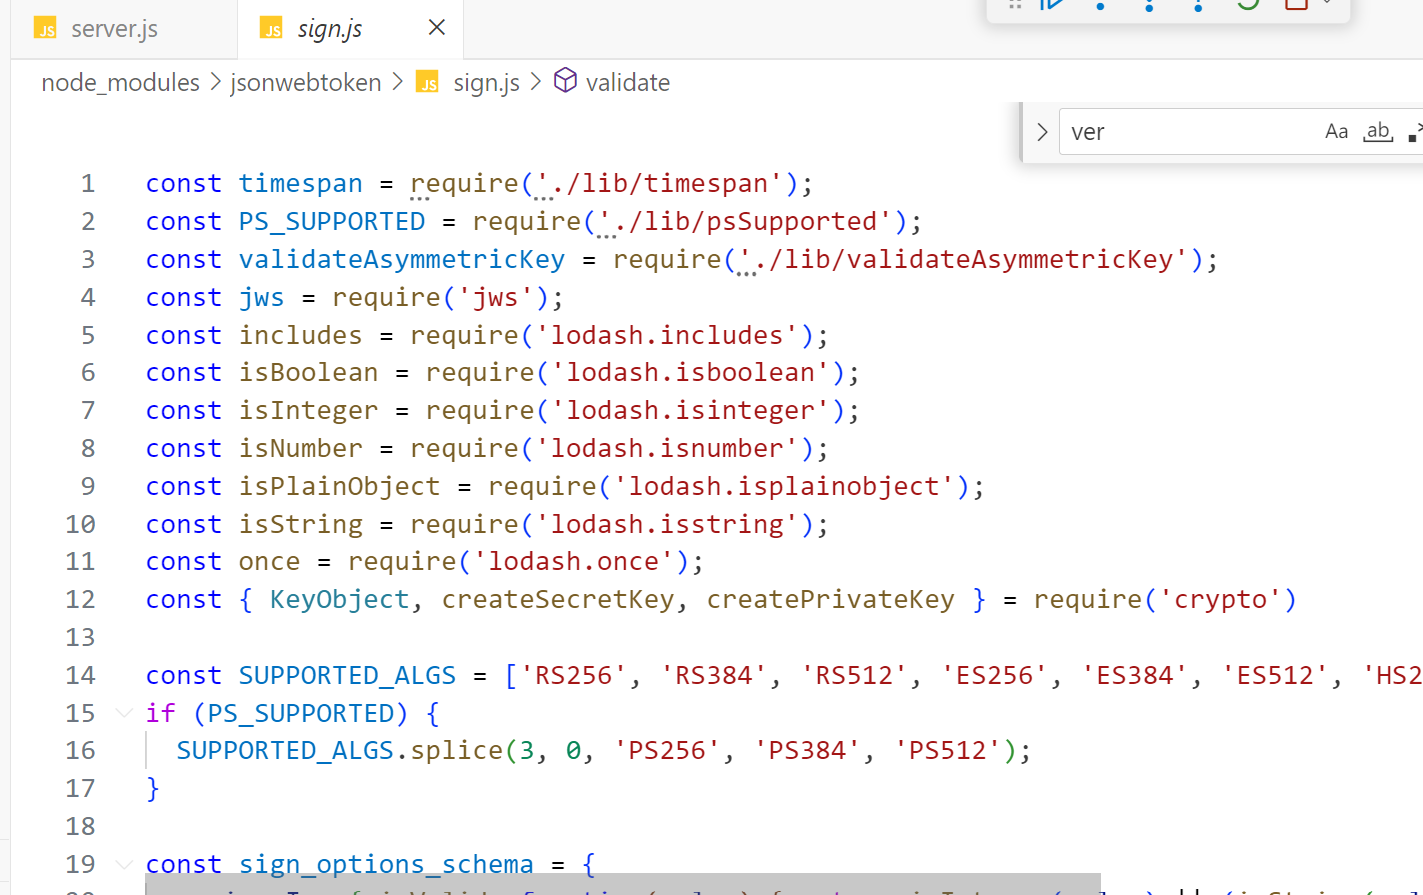Viewport: 1423px width, 895px height.
Task: Click the 'lodash.isinteger' string
Action: click(x=691, y=411)
